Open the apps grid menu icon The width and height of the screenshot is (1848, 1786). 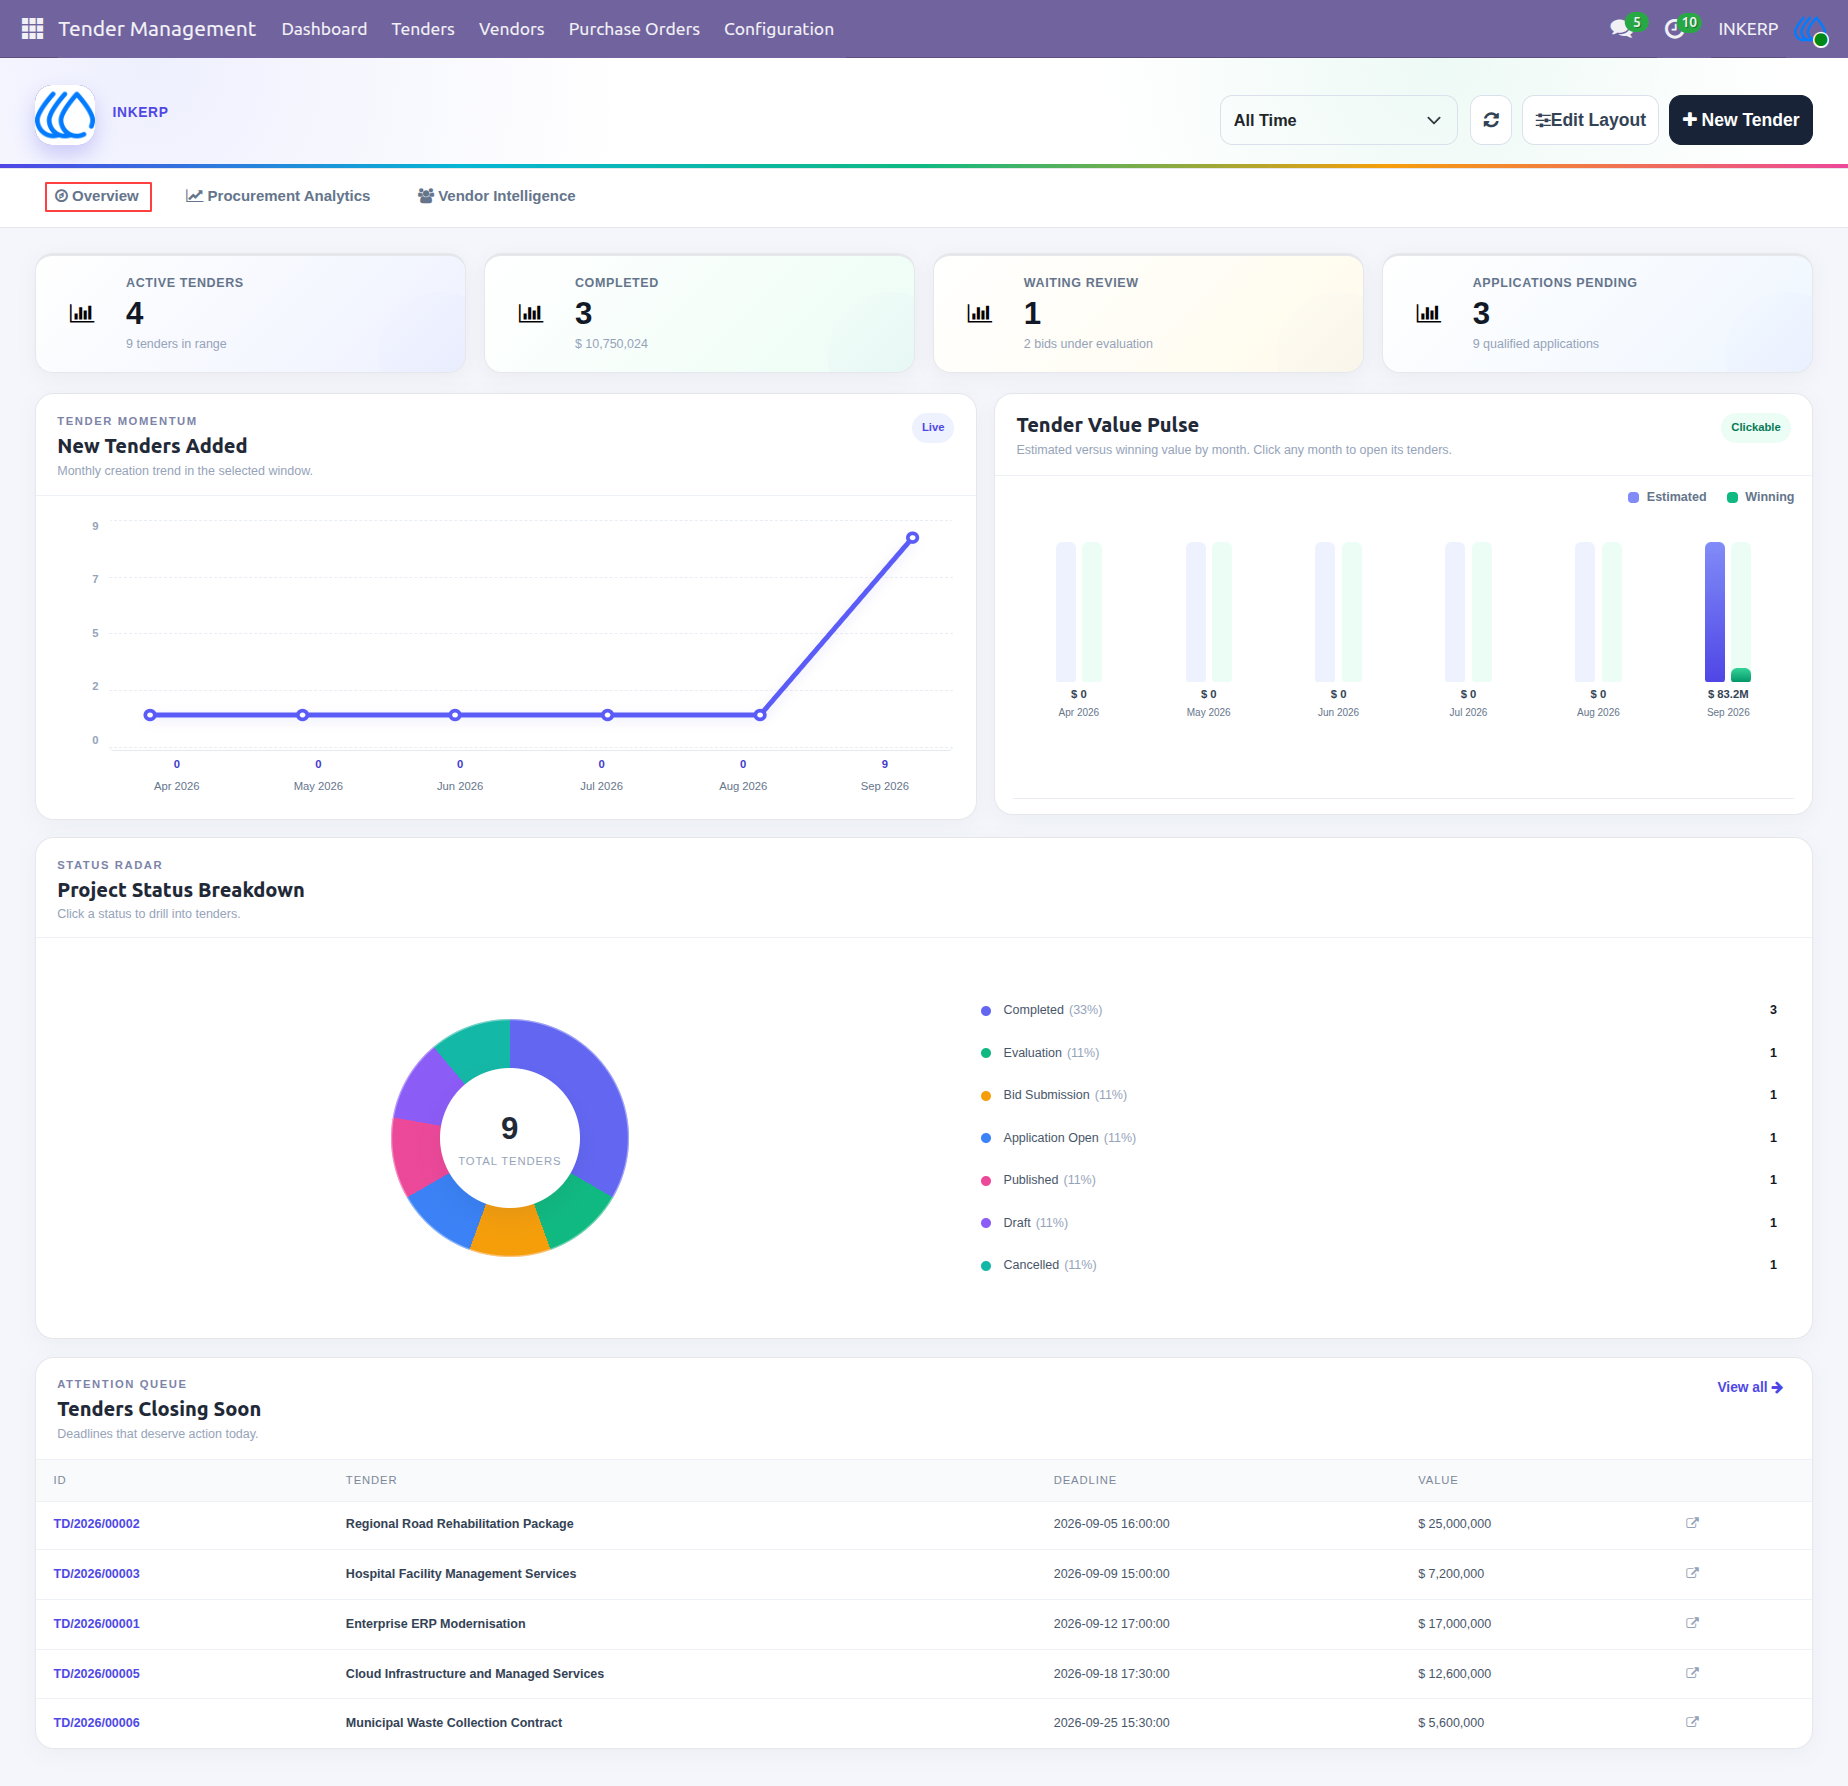coord(32,29)
